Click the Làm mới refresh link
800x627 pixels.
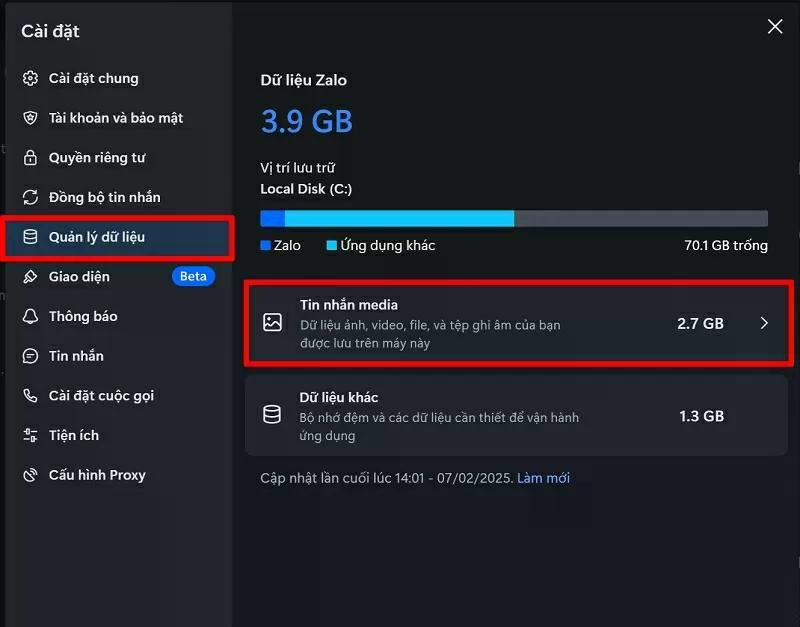[543, 478]
